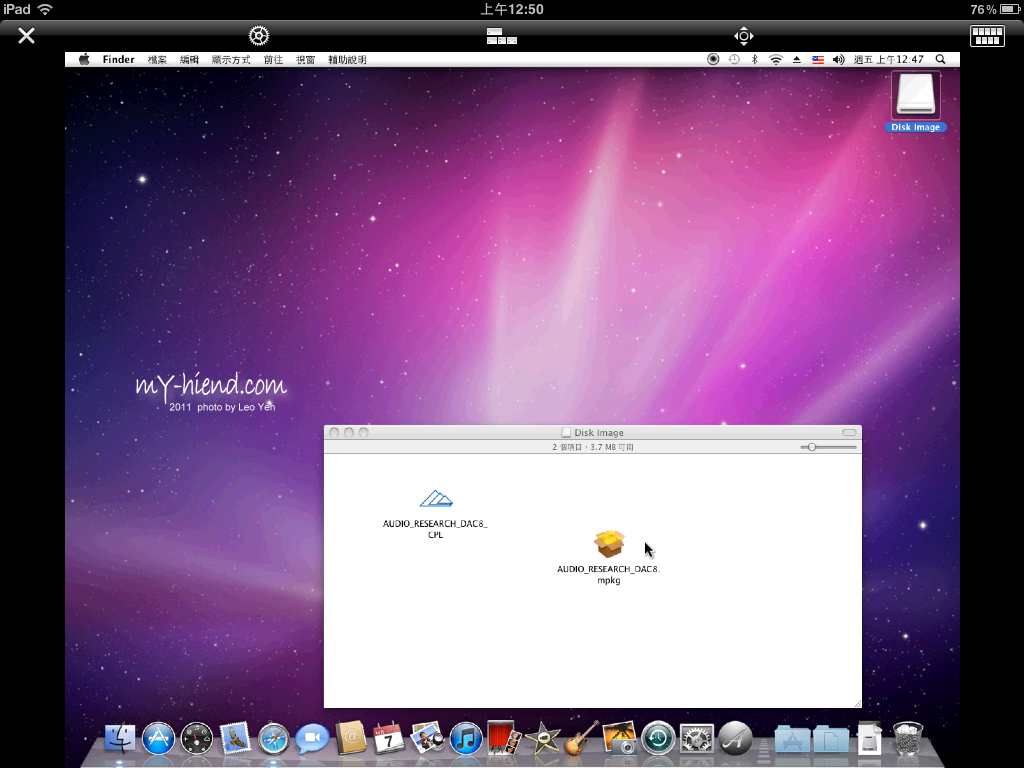This screenshot has height=768, width=1024.
Task: Launch Preview from the dock
Action: (427, 739)
